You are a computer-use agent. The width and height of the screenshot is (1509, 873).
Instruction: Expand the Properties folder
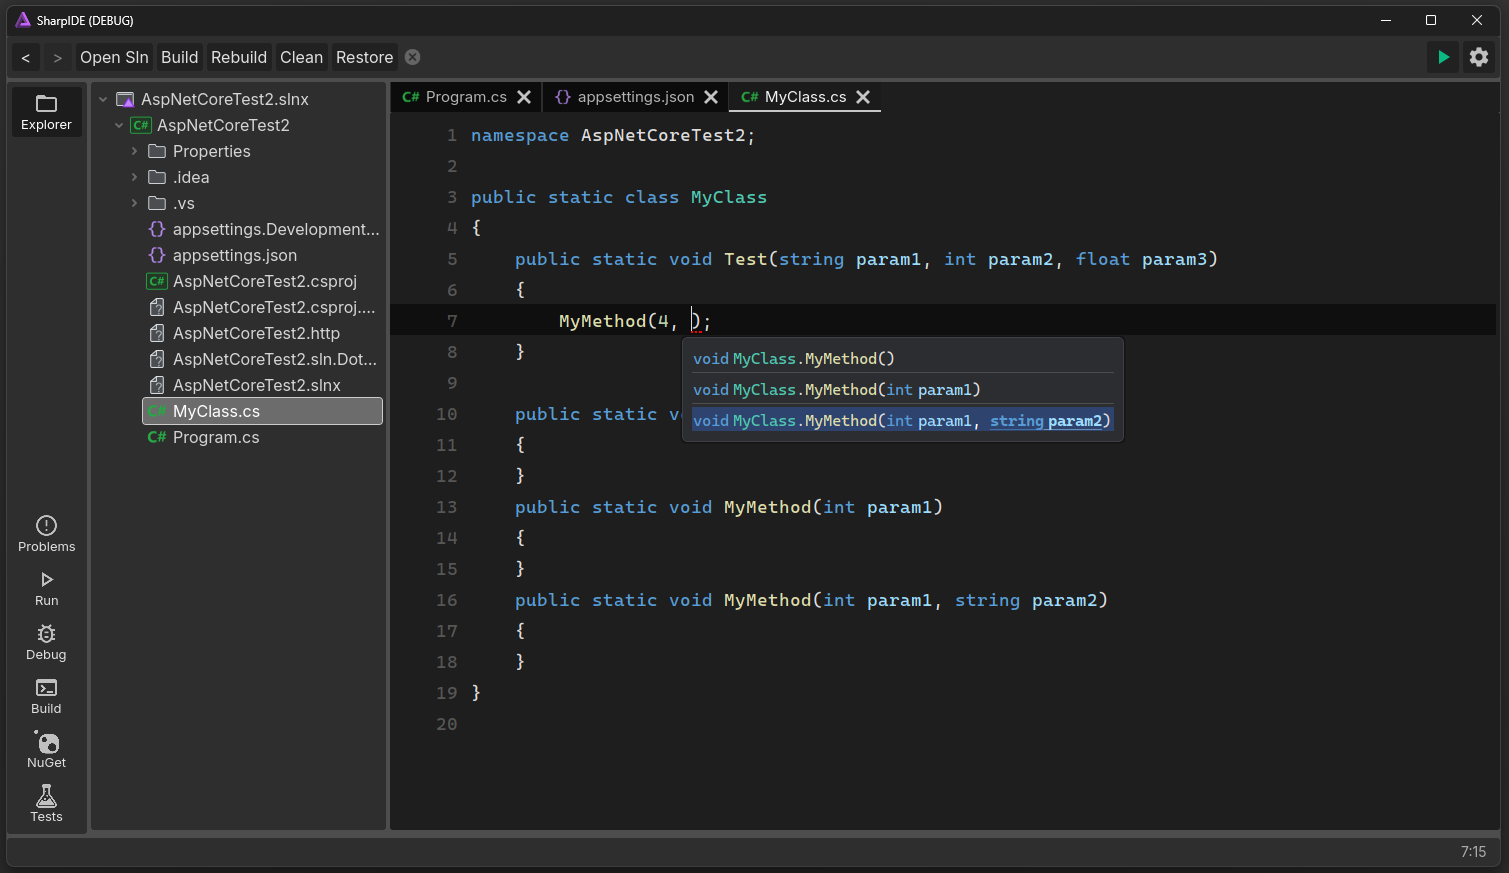[x=135, y=151]
